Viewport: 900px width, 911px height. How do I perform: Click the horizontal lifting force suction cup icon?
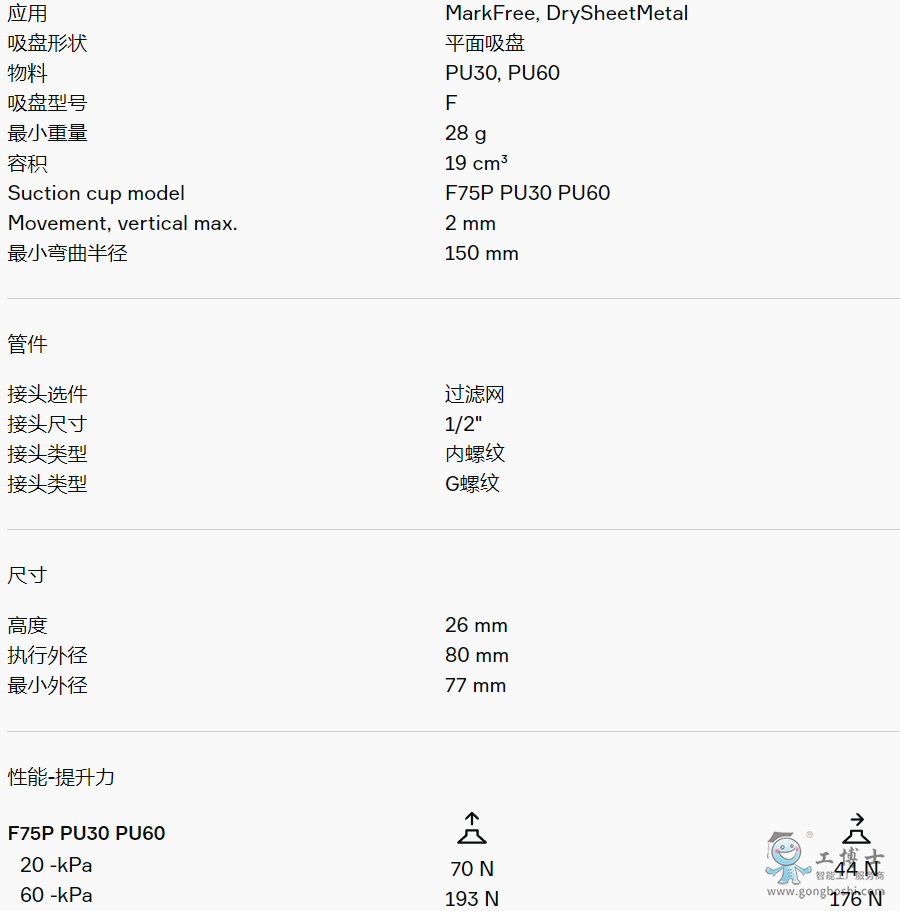(x=855, y=828)
